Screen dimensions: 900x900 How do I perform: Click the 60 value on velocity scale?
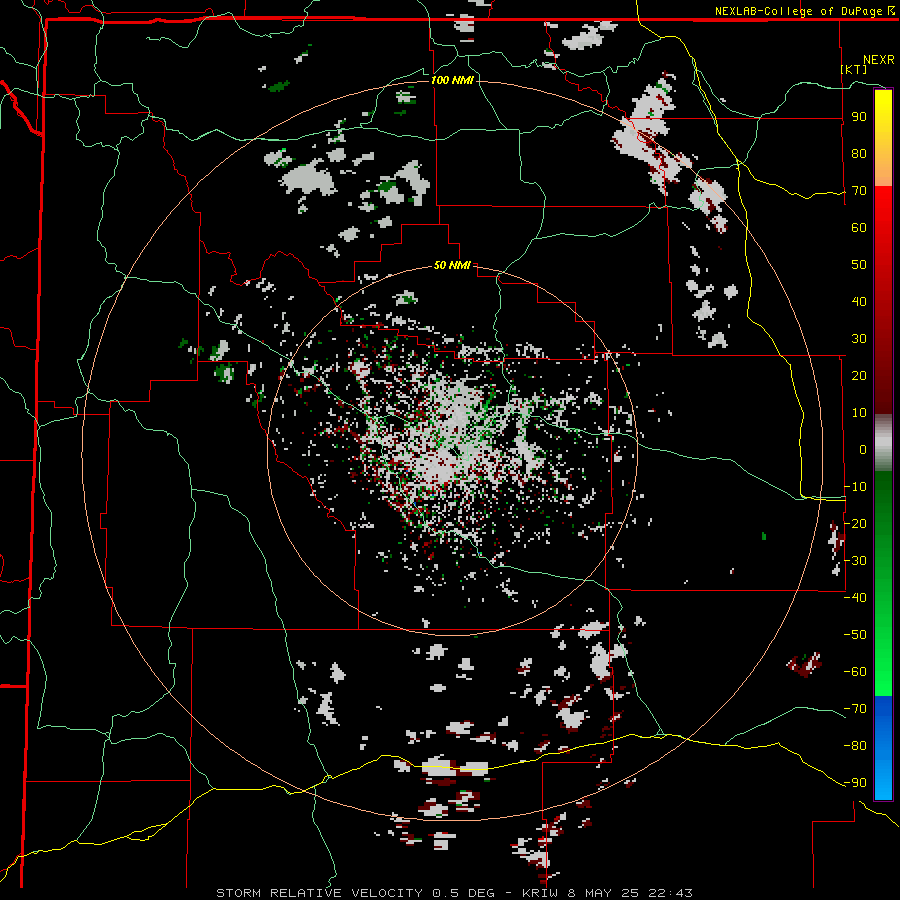tap(859, 228)
